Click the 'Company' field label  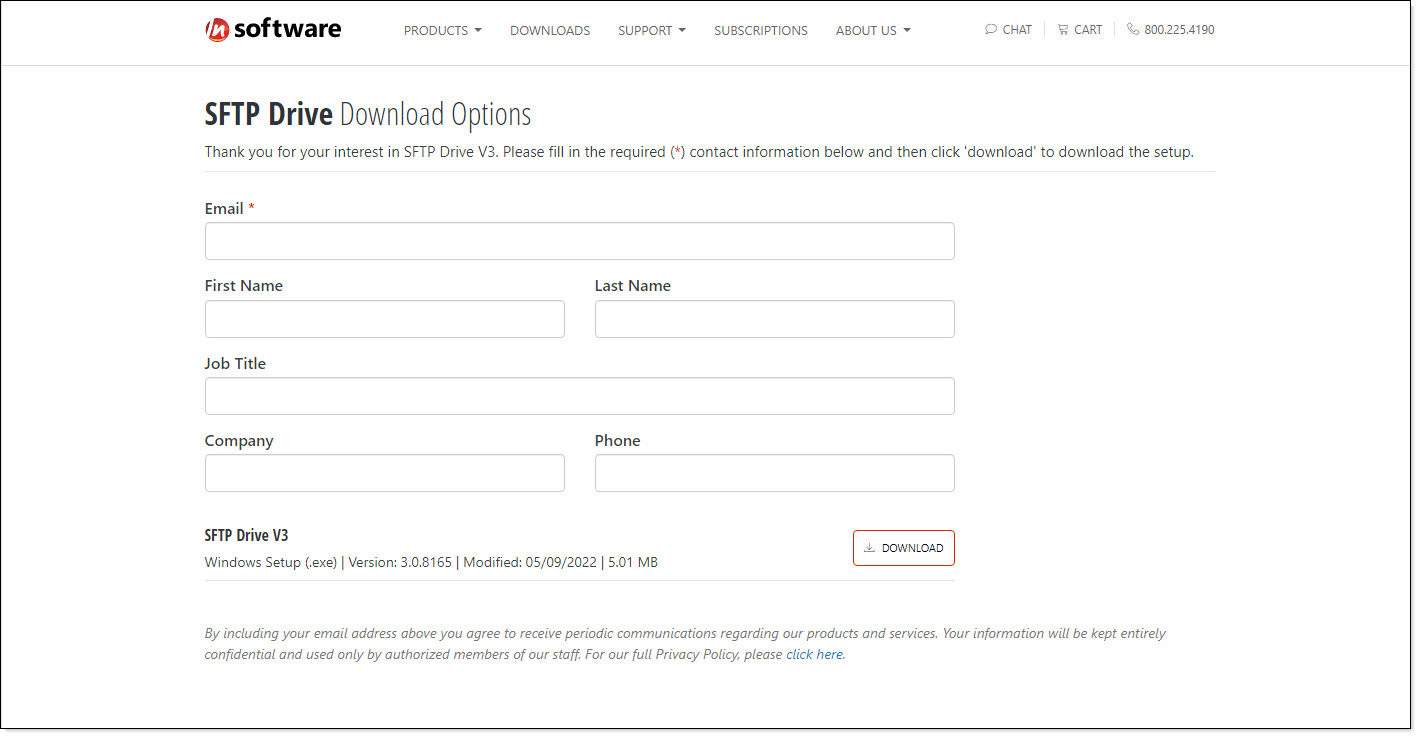(x=239, y=441)
